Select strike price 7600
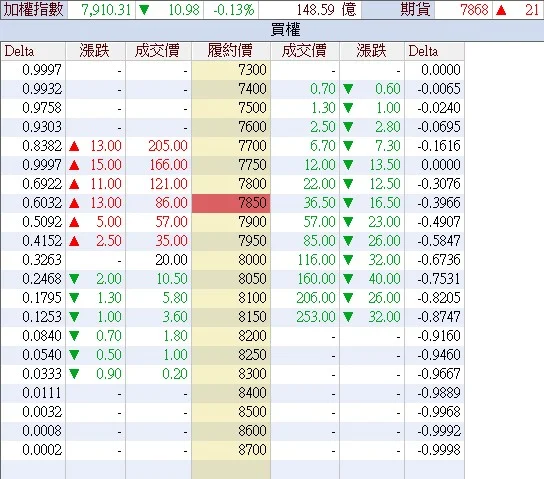The width and height of the screenshot is (544, 479). 252,127
